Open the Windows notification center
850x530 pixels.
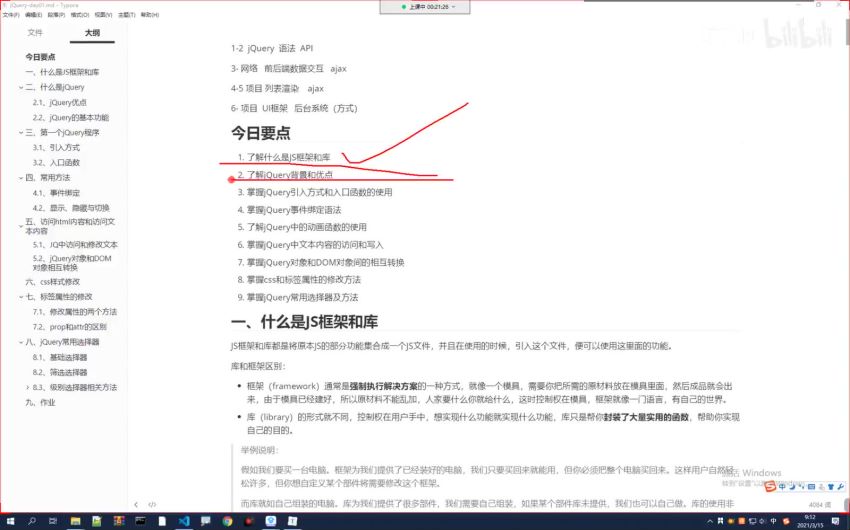coord(835,521)
